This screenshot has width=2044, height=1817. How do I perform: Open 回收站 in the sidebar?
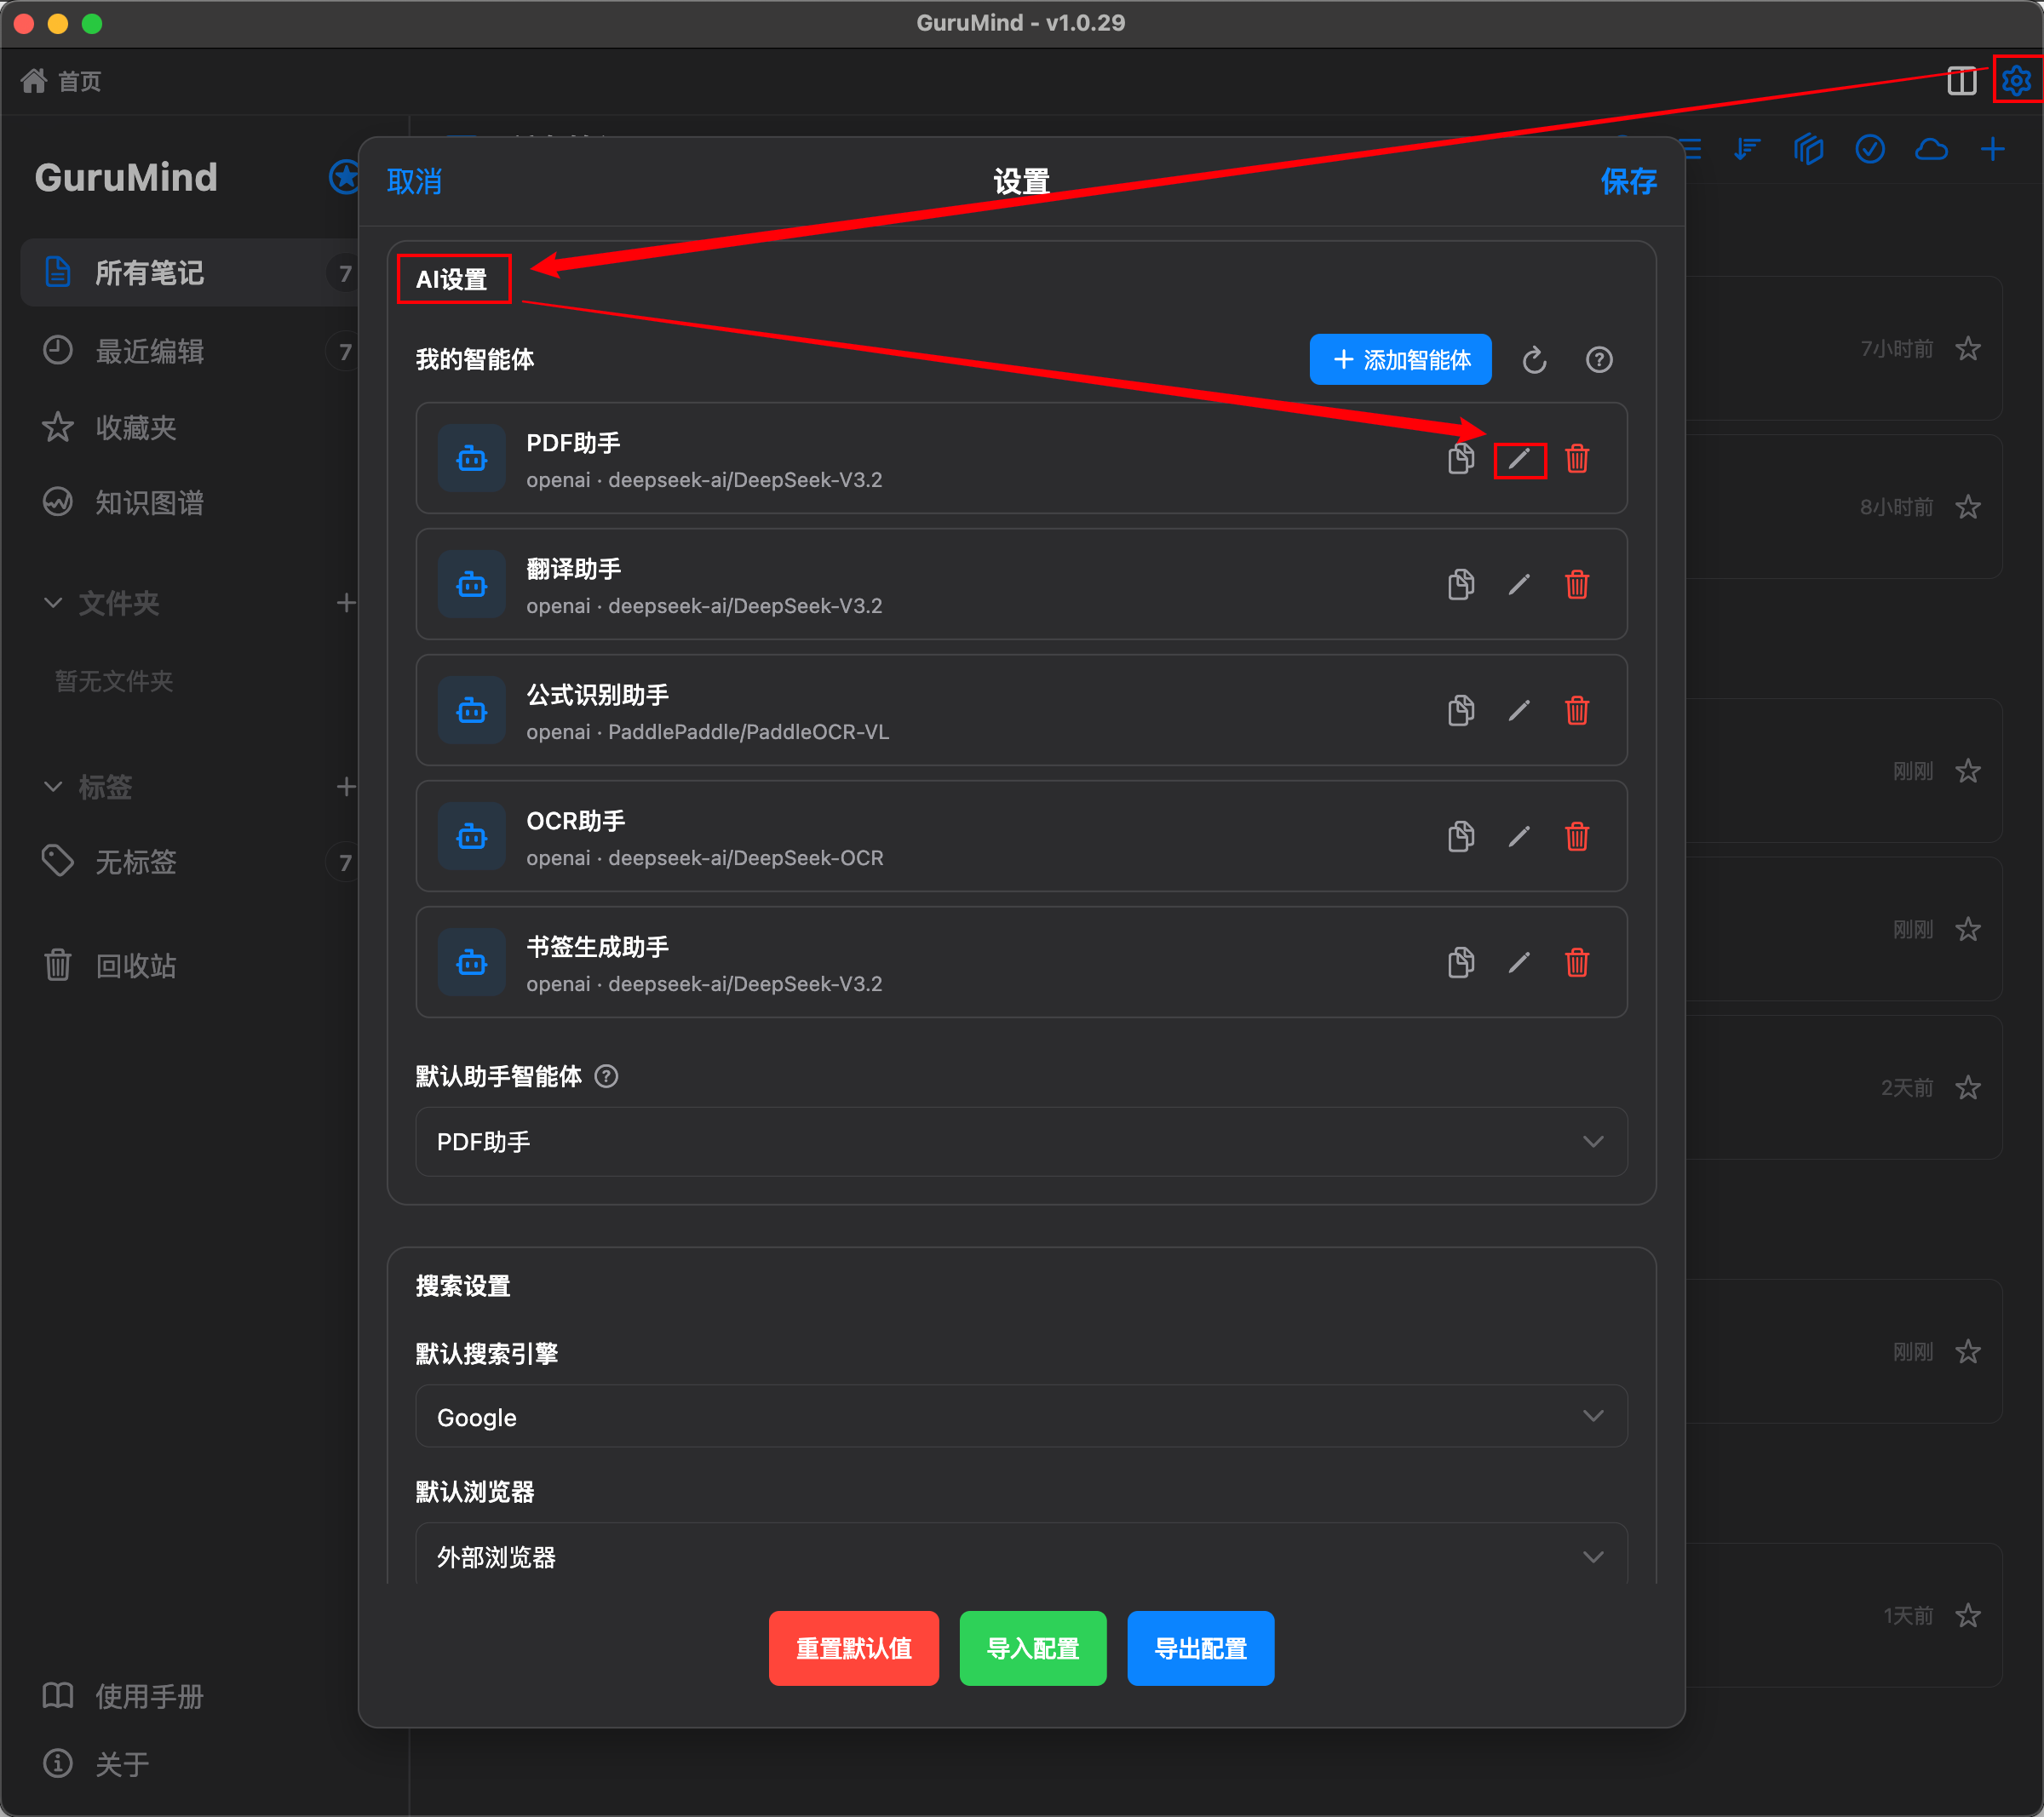pyautogui.click(x=135, y=965)
